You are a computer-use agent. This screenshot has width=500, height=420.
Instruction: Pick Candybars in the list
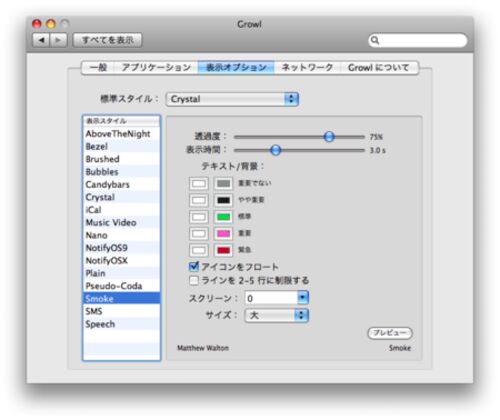click(122, 184)
